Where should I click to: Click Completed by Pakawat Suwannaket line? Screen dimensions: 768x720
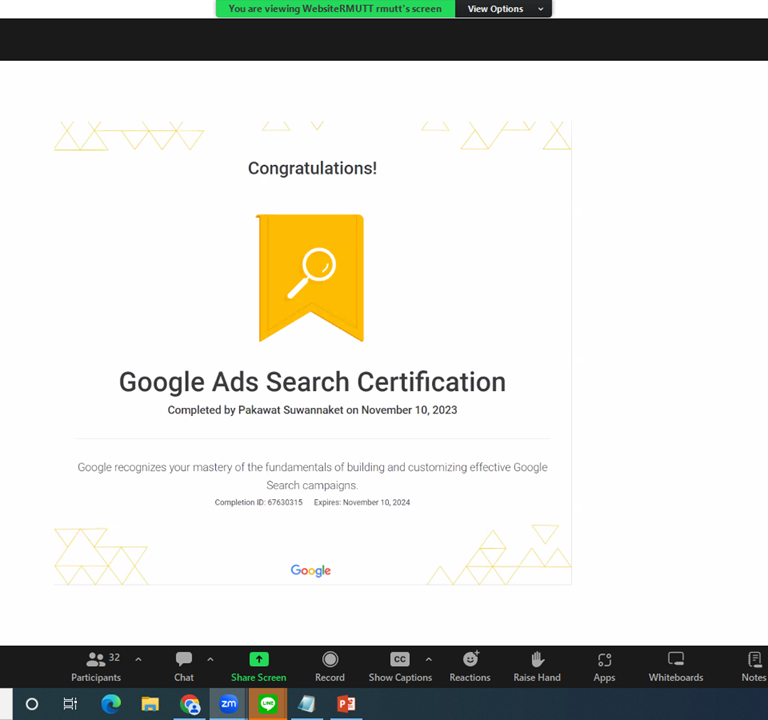(312, 410)
